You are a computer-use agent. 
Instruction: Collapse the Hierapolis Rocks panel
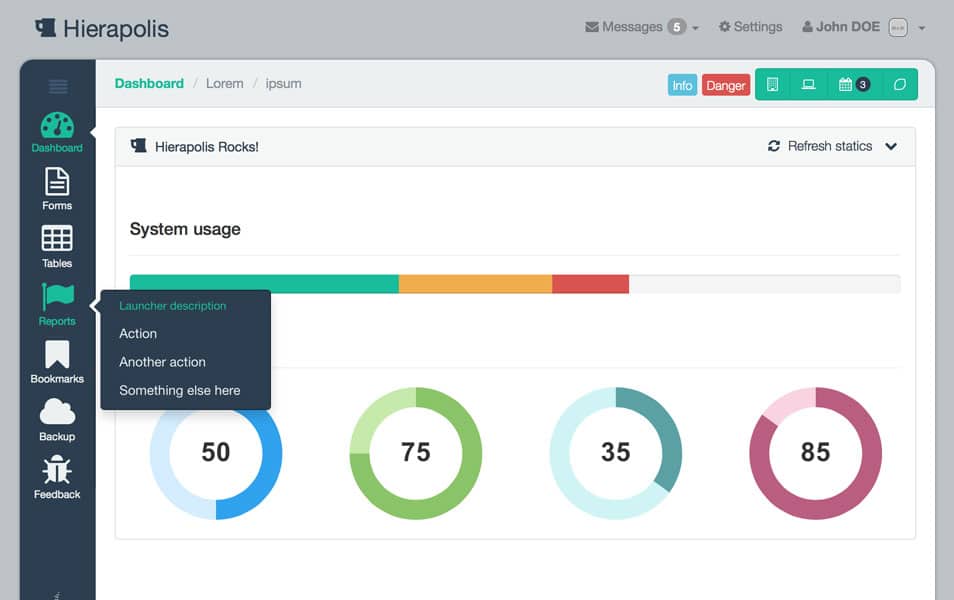pos(890,146)
